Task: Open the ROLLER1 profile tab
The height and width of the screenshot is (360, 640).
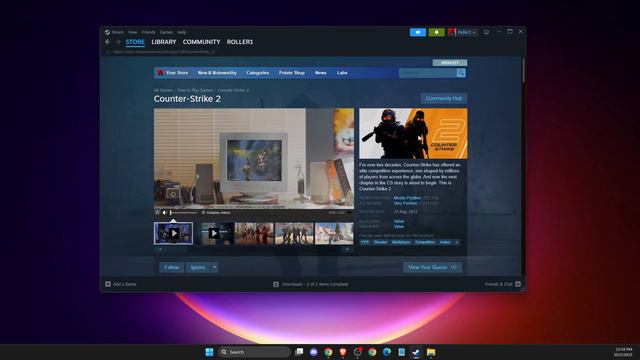Action: [x=240, y=42]
